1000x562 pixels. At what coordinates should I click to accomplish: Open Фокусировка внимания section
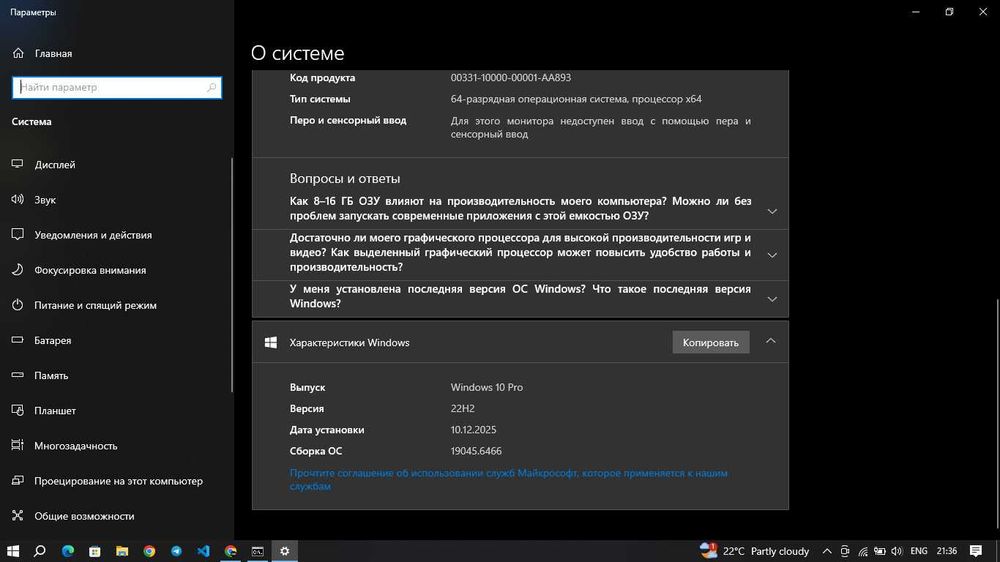(117, 270)
